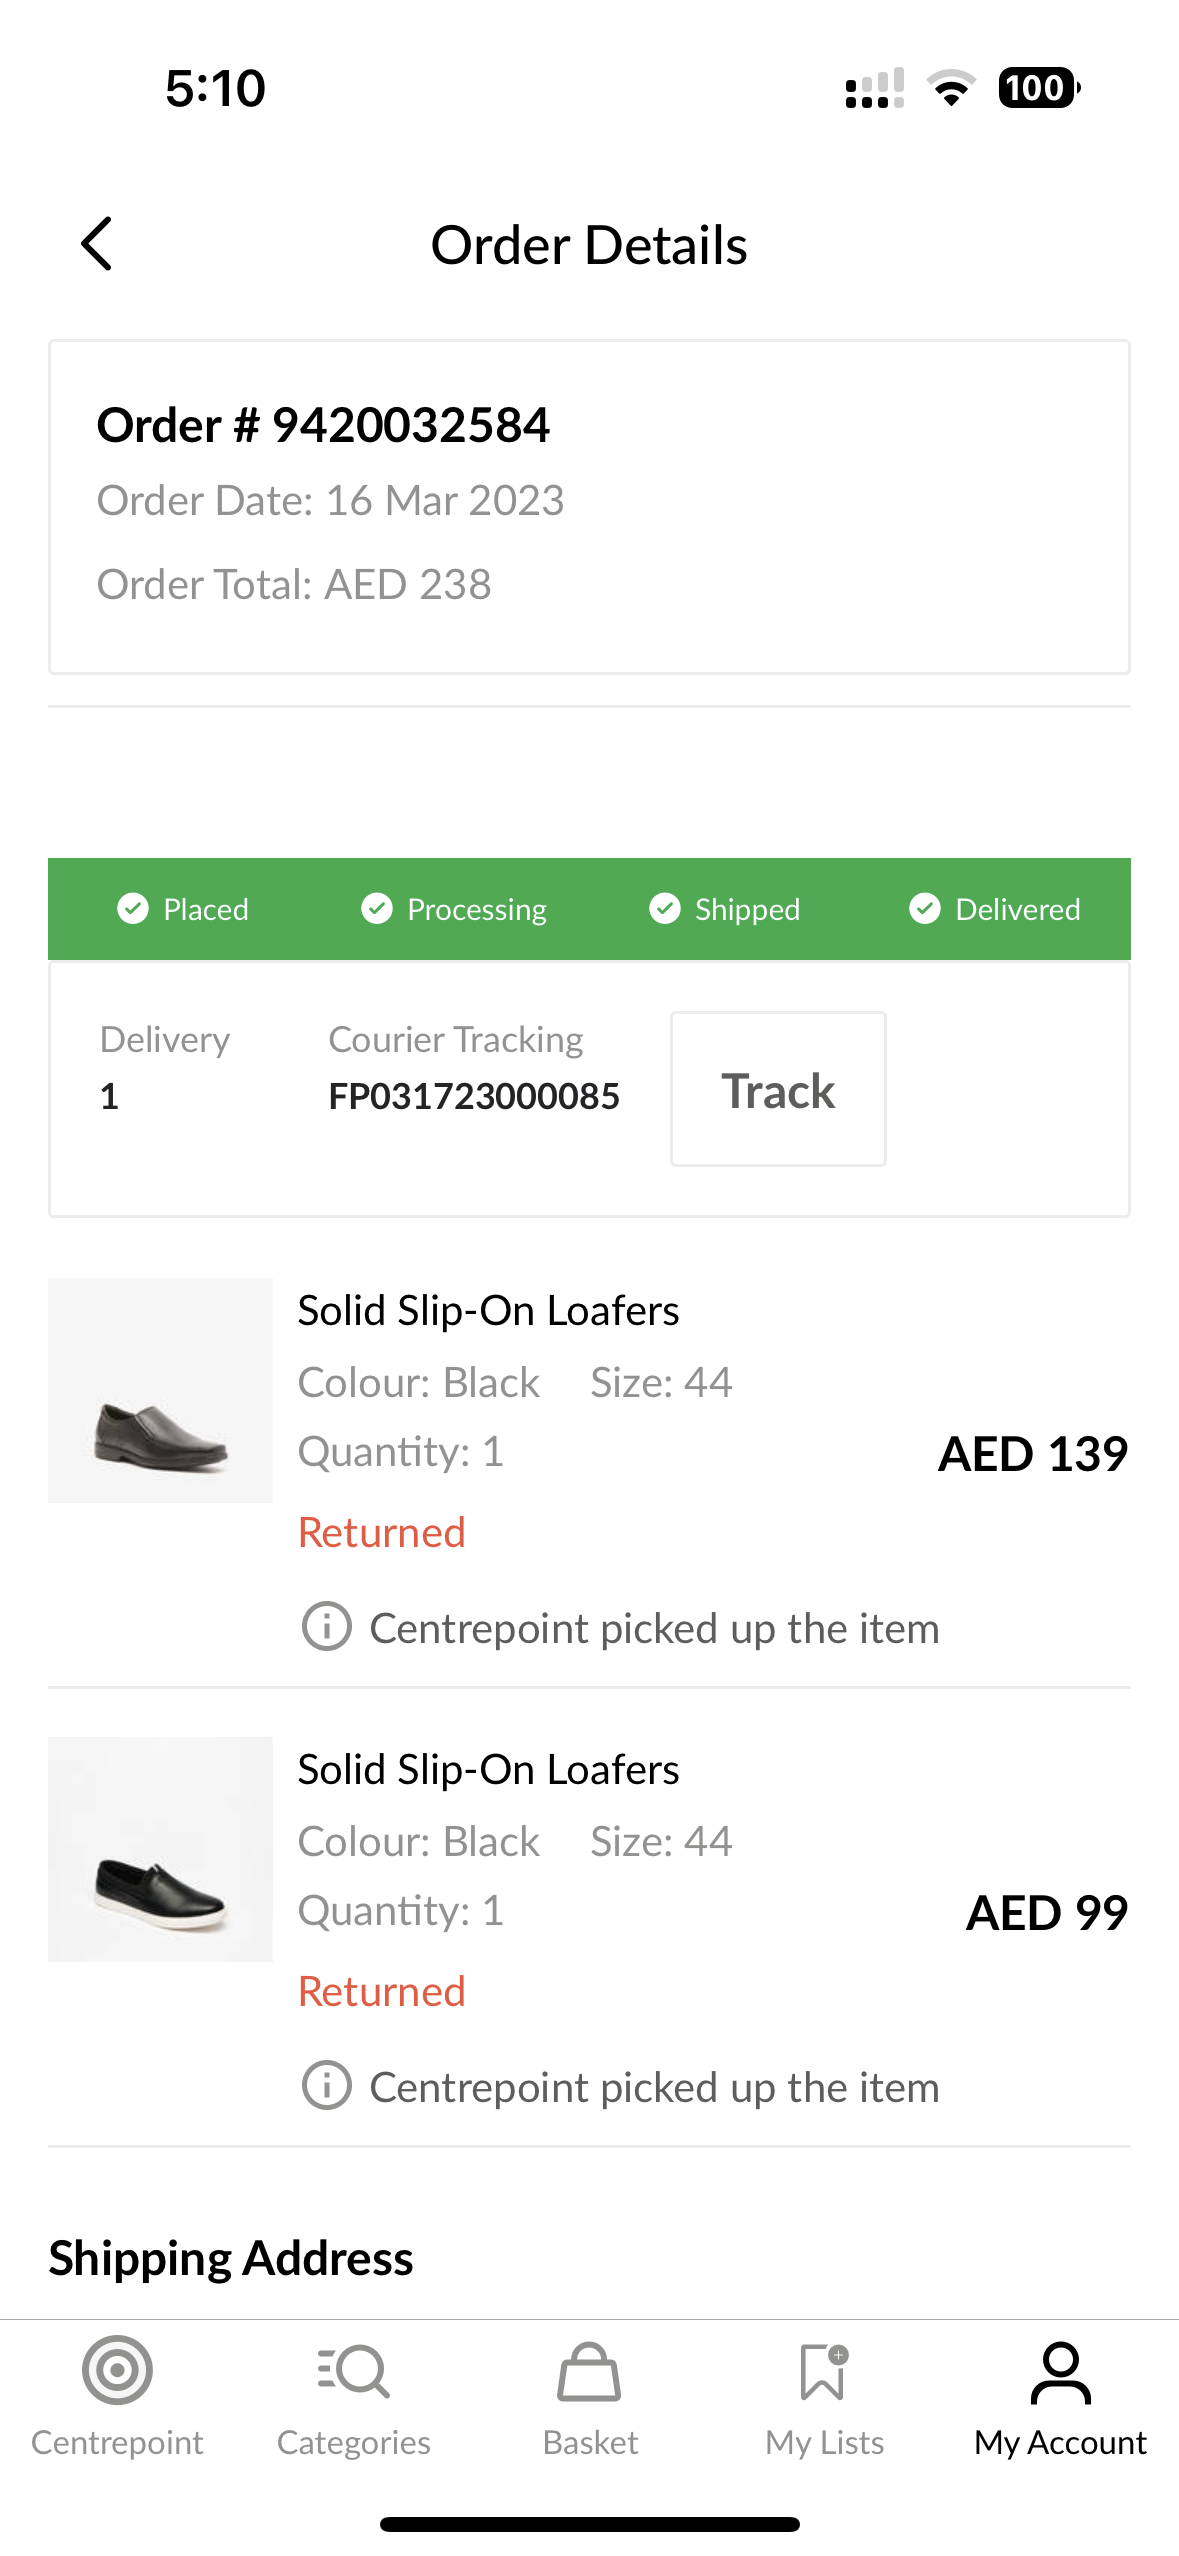The height and width of the screenshot is (2556, 1179).
Task: Open the My Lists bookmark icon
Action: pyautogui.click(x=824, y=2371)
